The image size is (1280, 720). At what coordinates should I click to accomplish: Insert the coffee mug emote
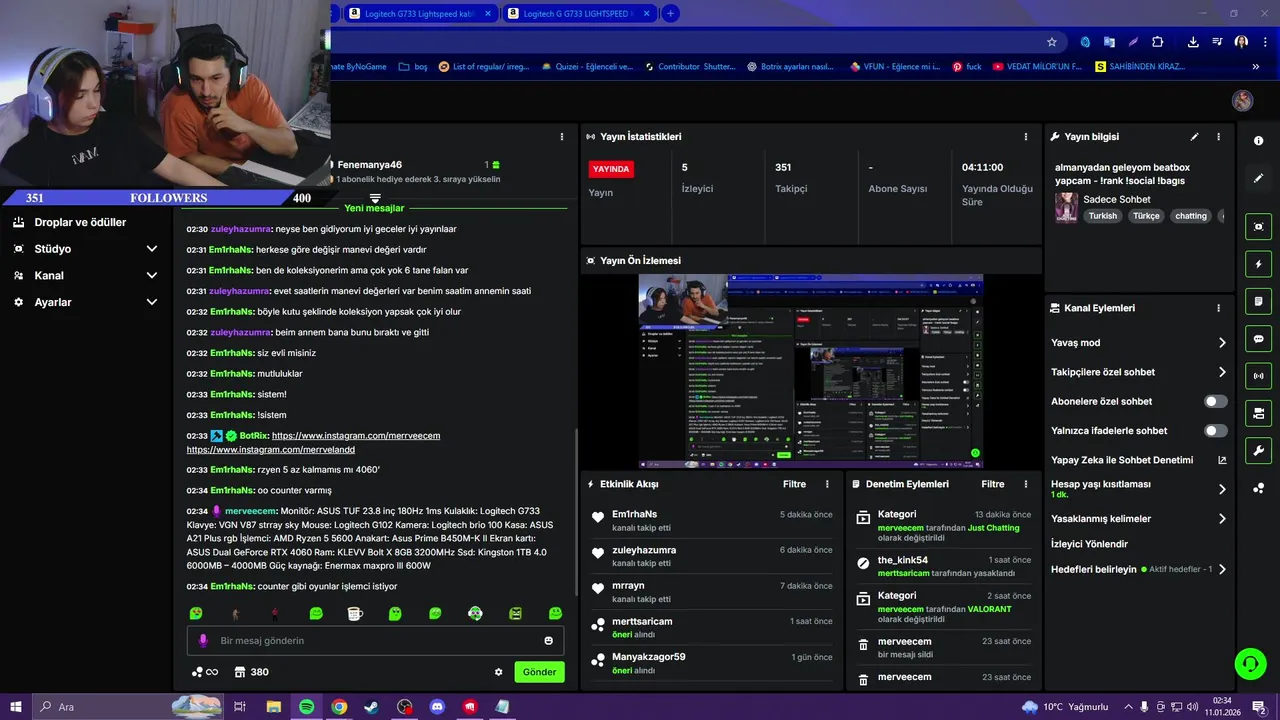click(355, 613)
